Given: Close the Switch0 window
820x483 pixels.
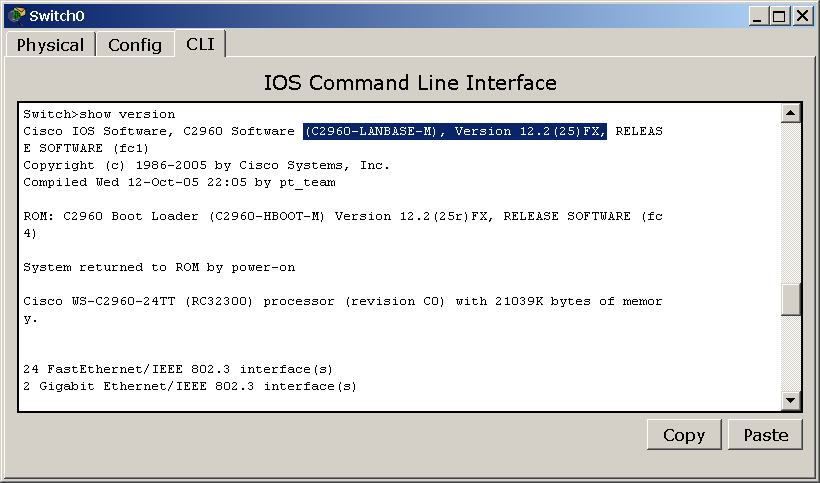Looking at the screenshot, I should tap(802, 16).
